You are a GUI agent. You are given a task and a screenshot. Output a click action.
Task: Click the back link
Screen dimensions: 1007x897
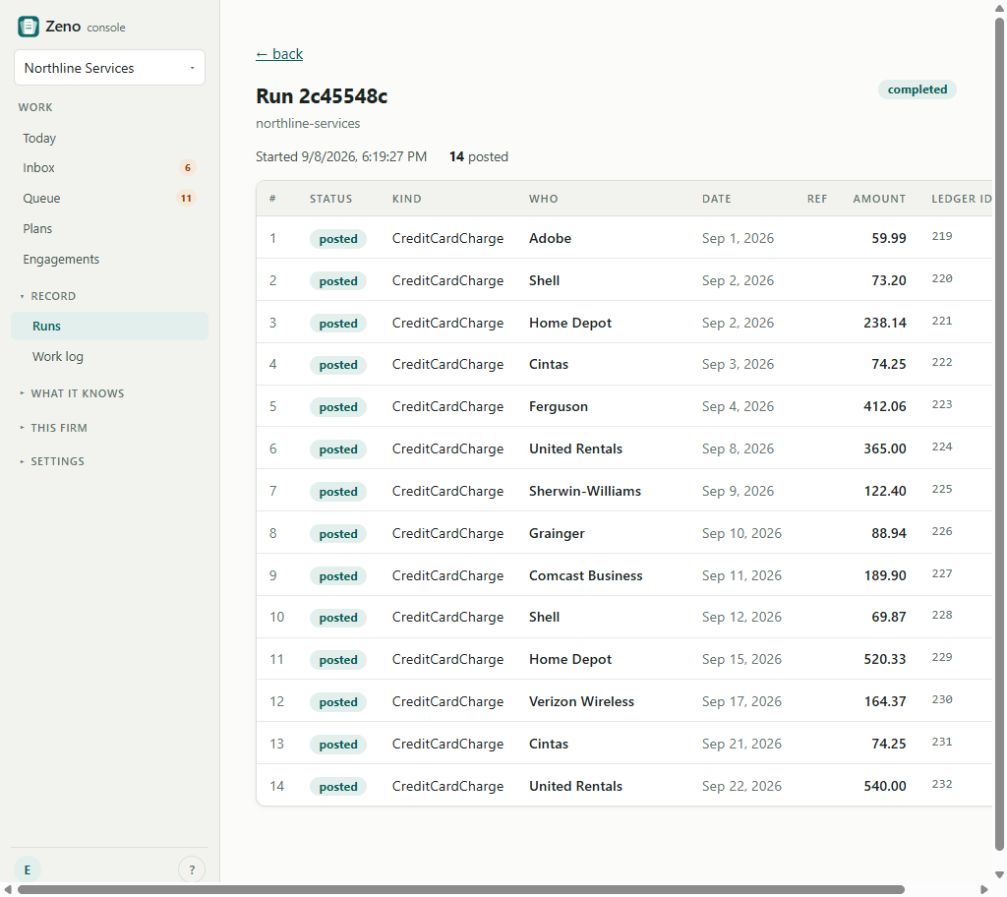(279, 54)
